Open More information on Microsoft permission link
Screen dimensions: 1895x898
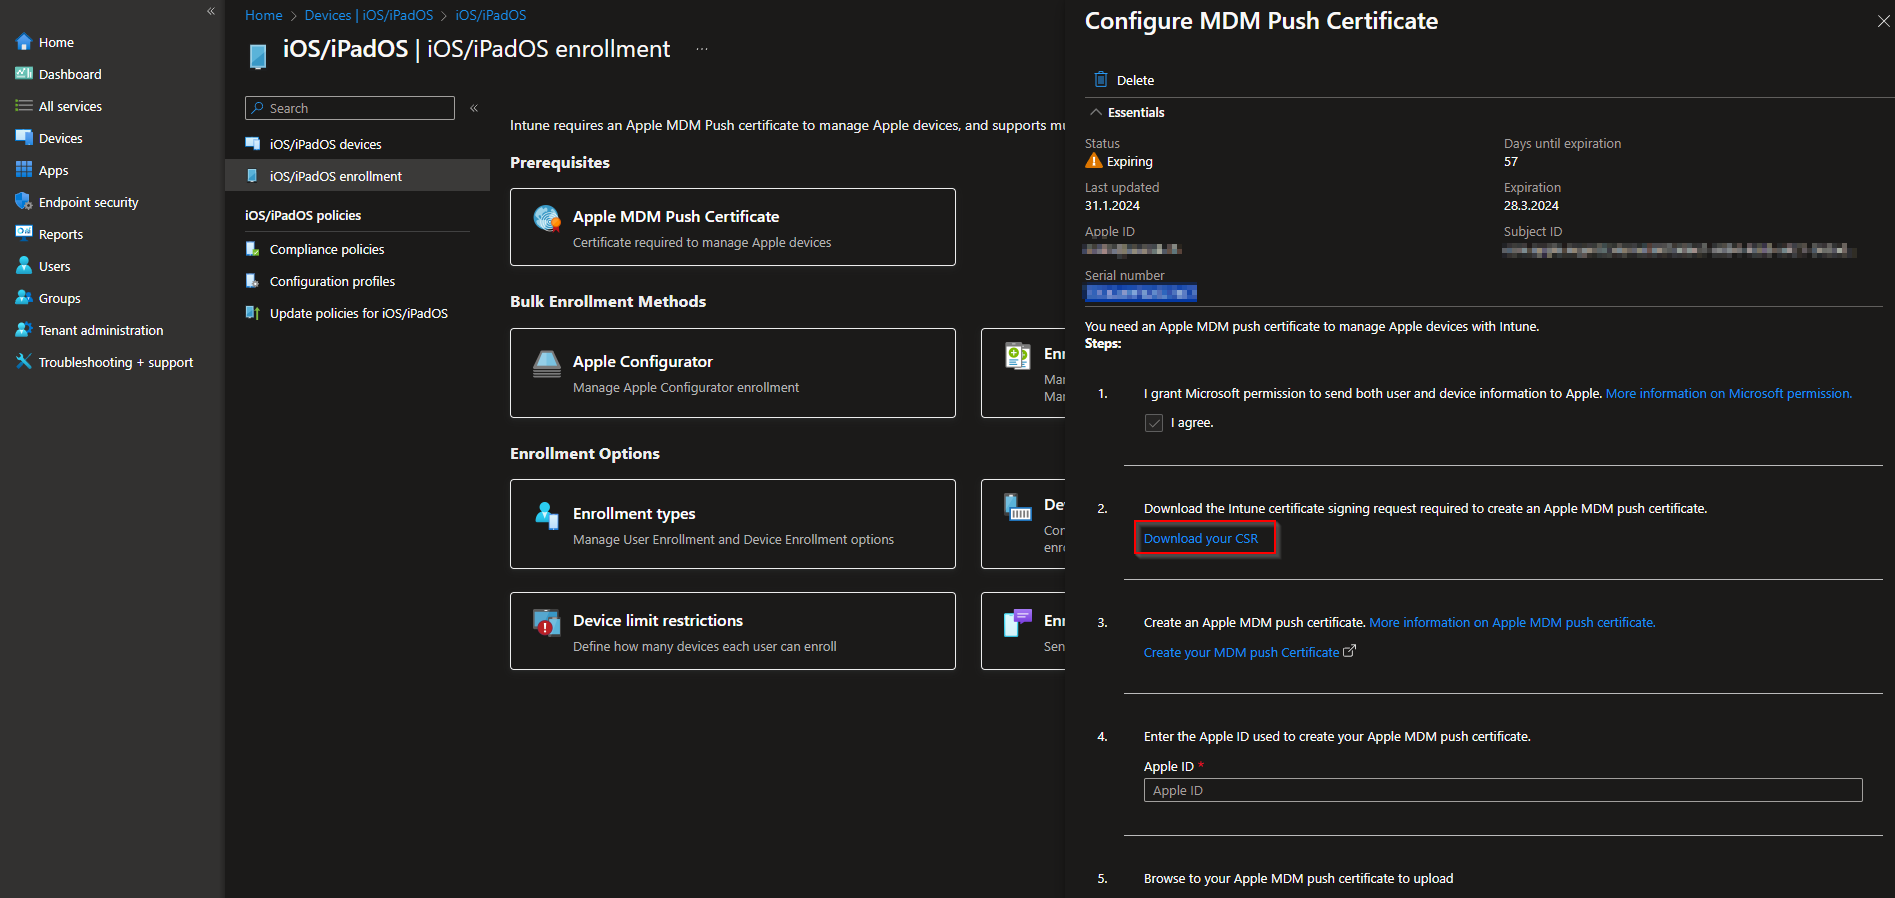tap(1729, 393)
